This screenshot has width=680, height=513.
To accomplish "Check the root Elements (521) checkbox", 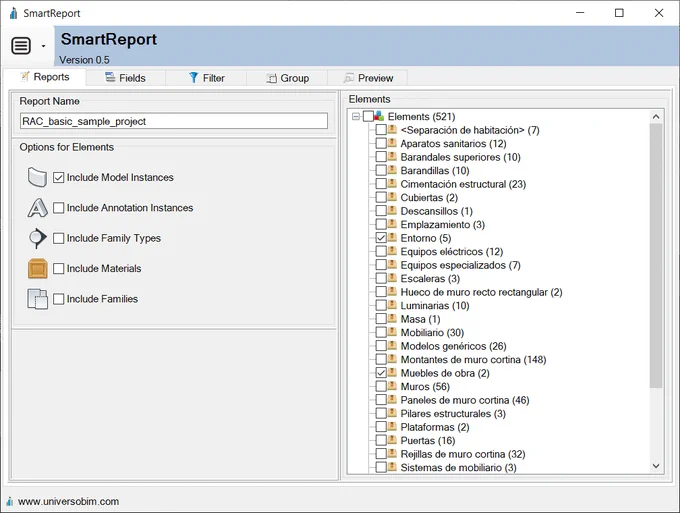I will click(x=368, y=116).
